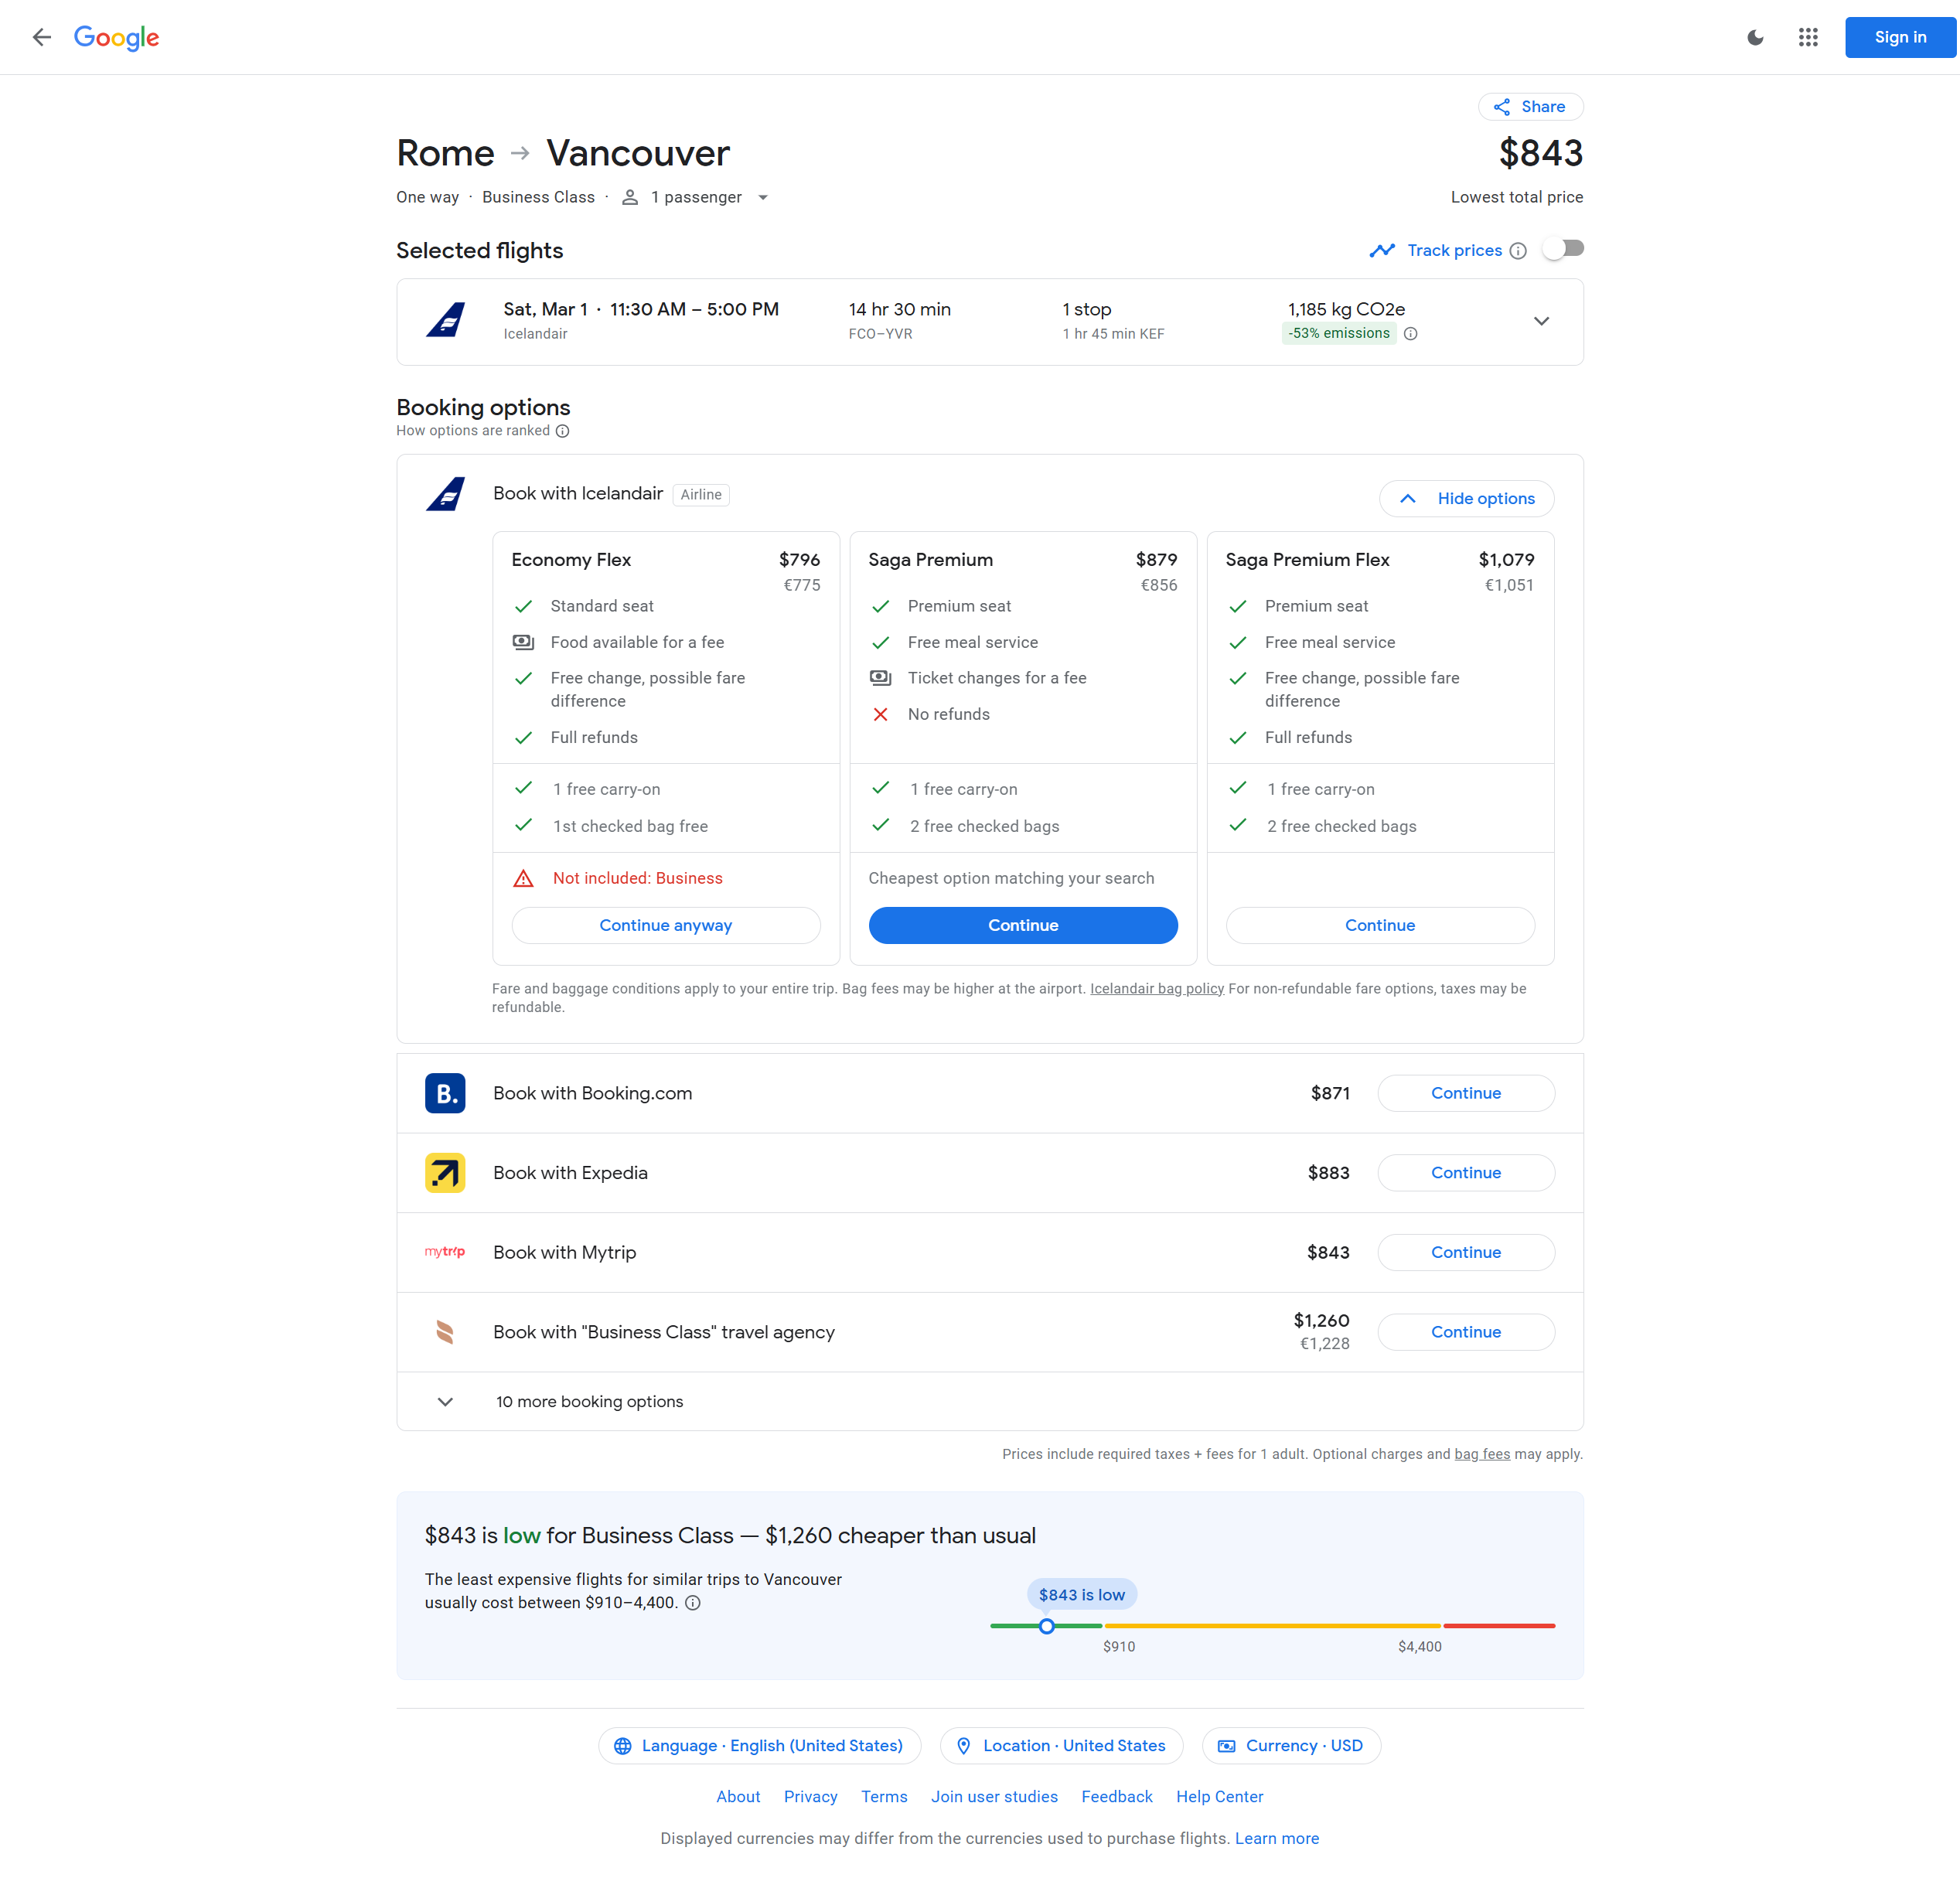
Task: Open the passenger count dropdown
Action: click(x=696, y=197)
